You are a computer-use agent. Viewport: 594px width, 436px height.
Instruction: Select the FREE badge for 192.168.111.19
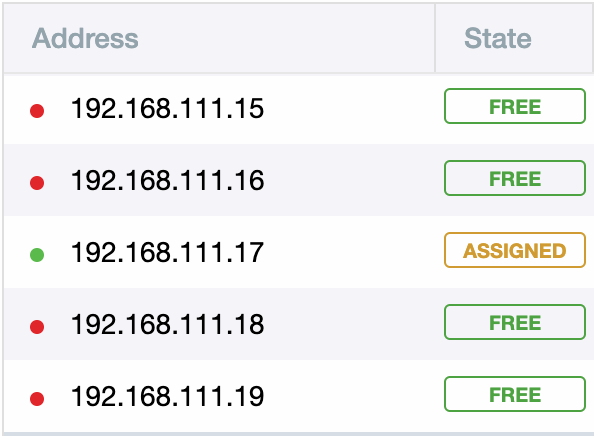(515, 394)
